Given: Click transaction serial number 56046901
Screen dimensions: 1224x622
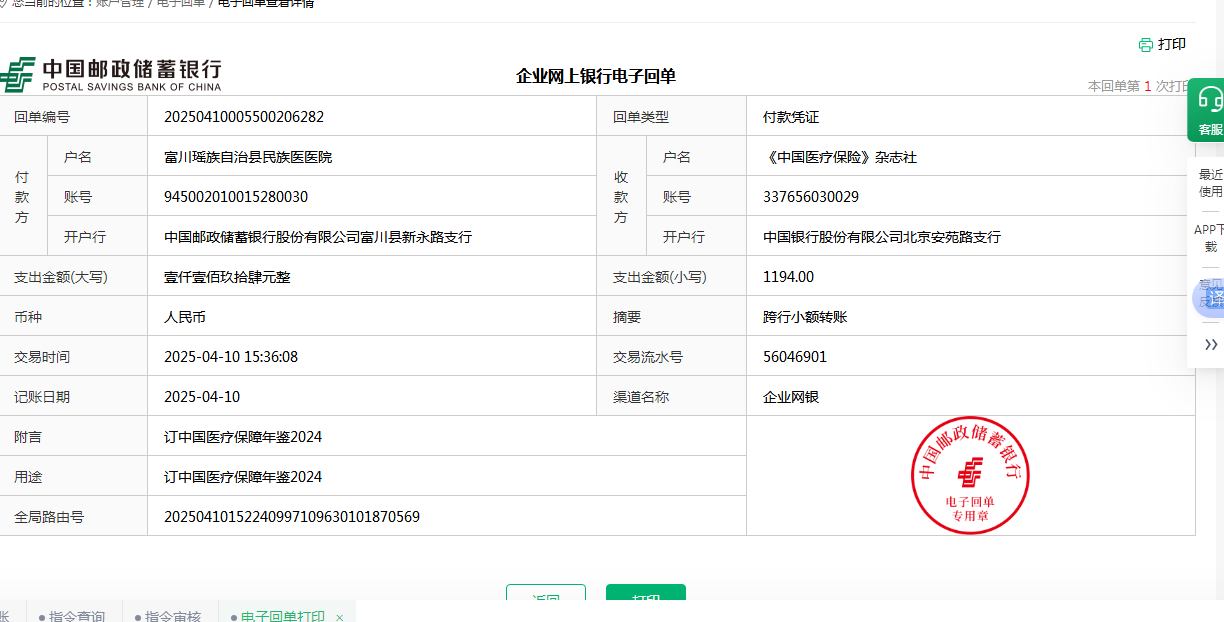Looking at the screenshot, I should (795, 357).
